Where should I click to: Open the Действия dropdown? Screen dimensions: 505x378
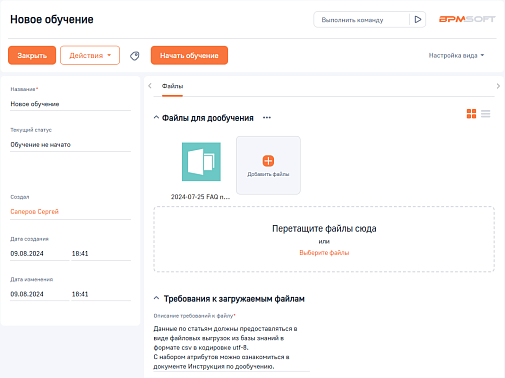pyautogui.click(x=90, y=55)
